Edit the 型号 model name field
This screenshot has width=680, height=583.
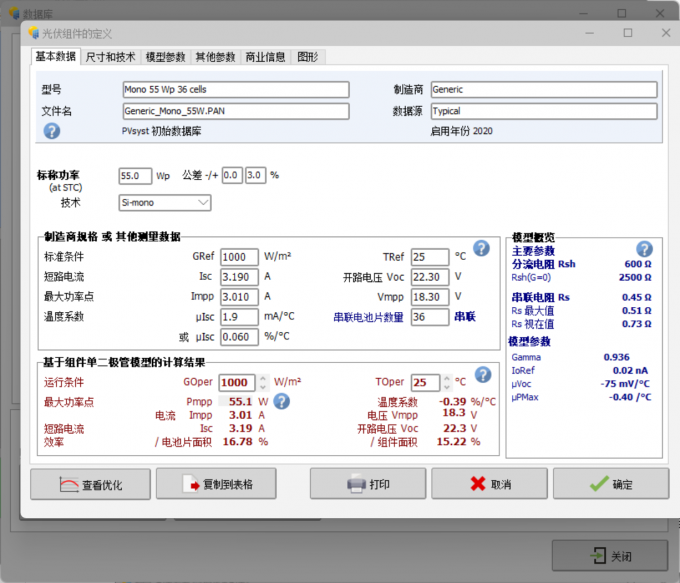[236, 90]
